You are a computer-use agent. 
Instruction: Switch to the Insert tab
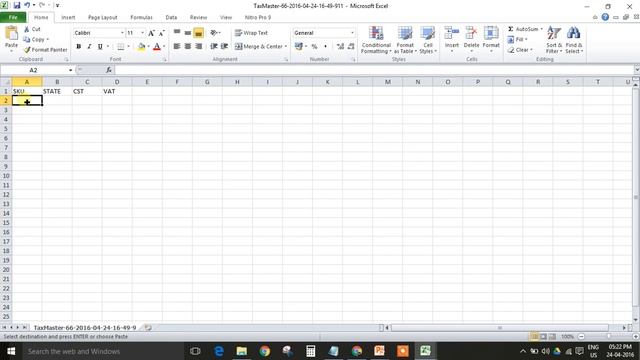coord(68,17)
